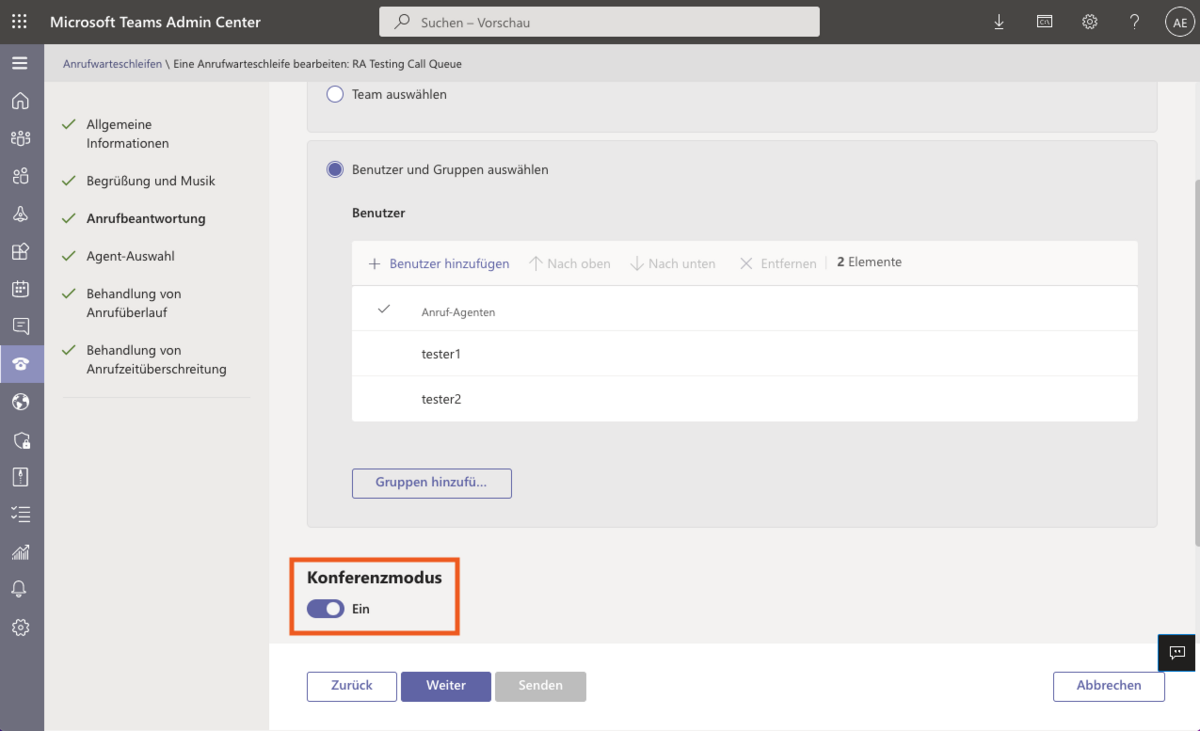Screen dimensions: 1200x731
Task: Open the Analytics reports sidebar icon
Action: click(x=20, y=552)
